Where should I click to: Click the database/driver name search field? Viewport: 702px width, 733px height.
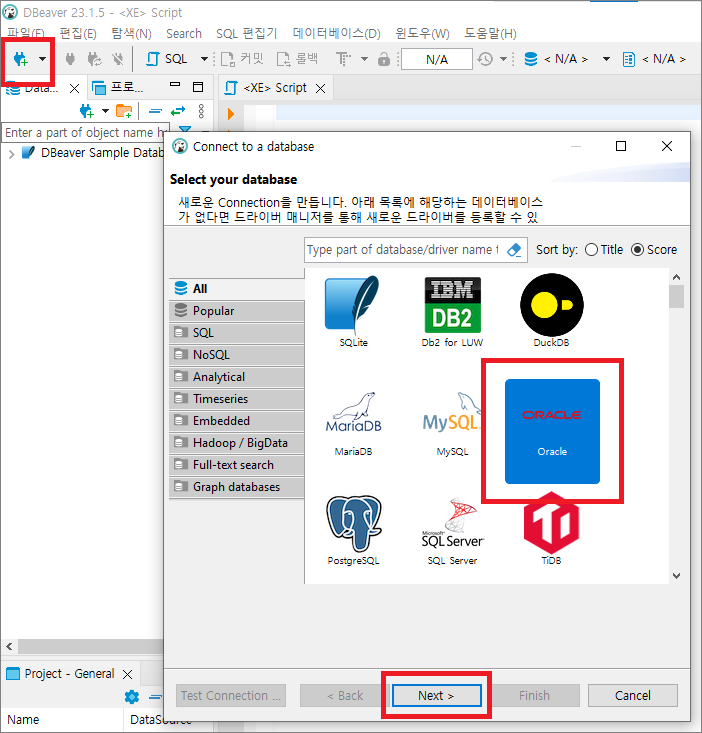405,250
